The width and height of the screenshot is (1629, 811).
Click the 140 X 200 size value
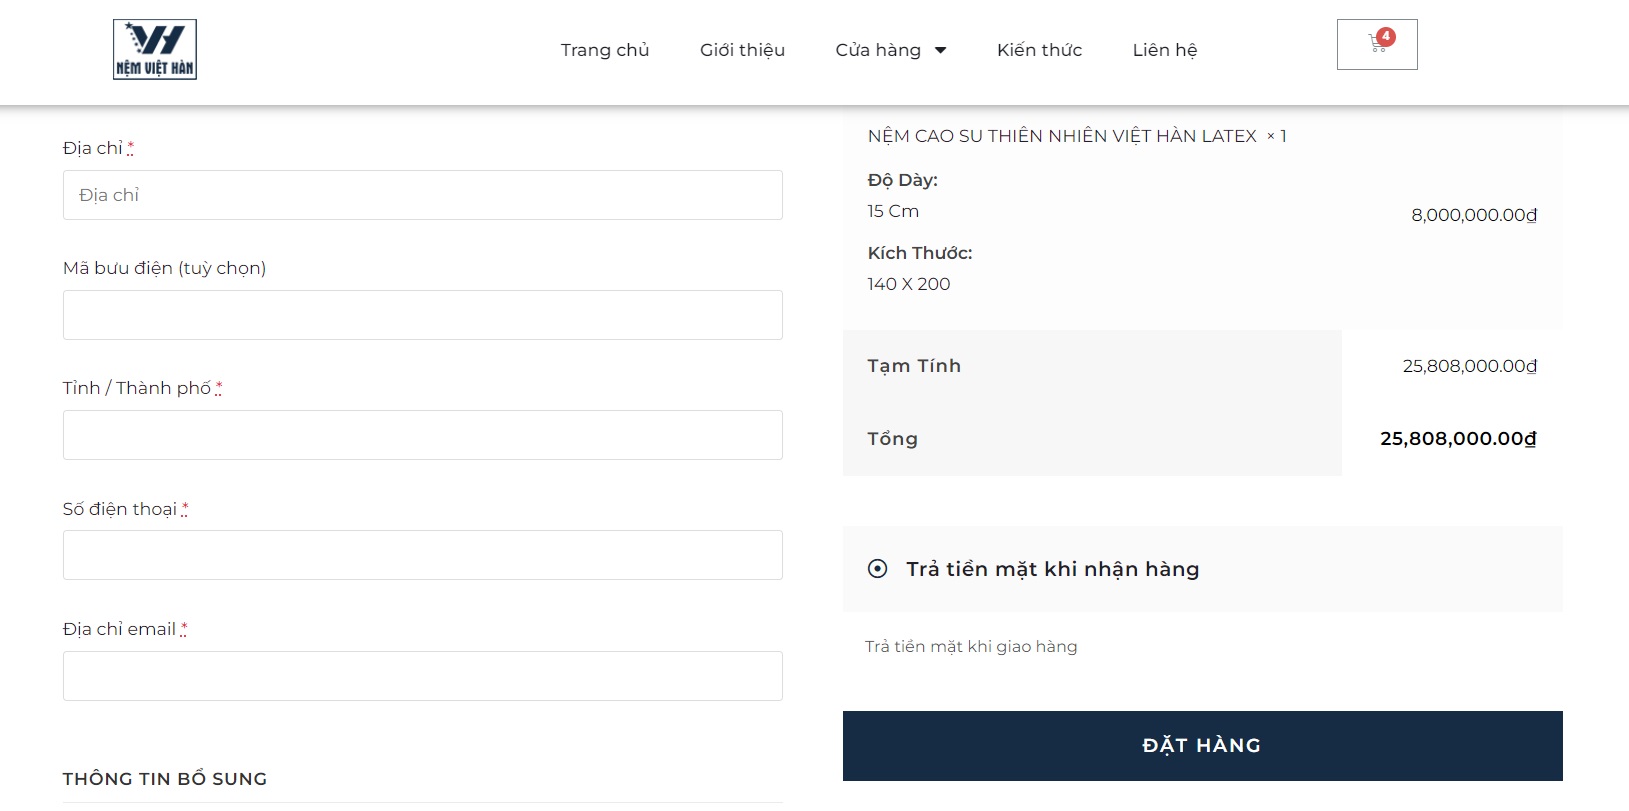click(x=909, y=284)
